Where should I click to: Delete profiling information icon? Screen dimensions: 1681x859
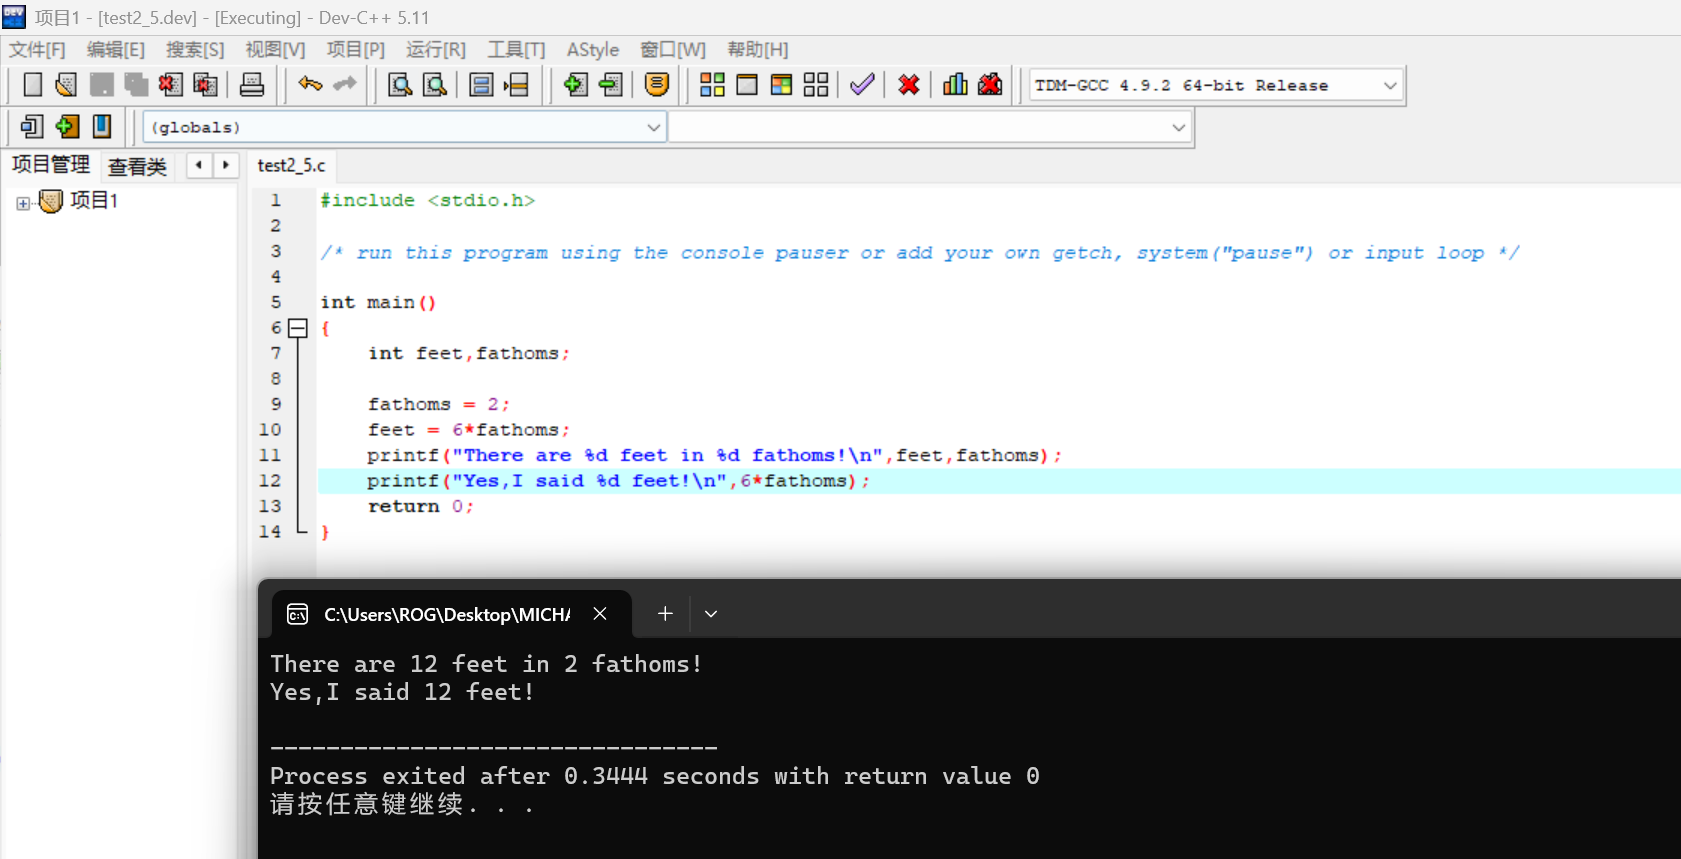pyautogui.click(x=990, y=85)
